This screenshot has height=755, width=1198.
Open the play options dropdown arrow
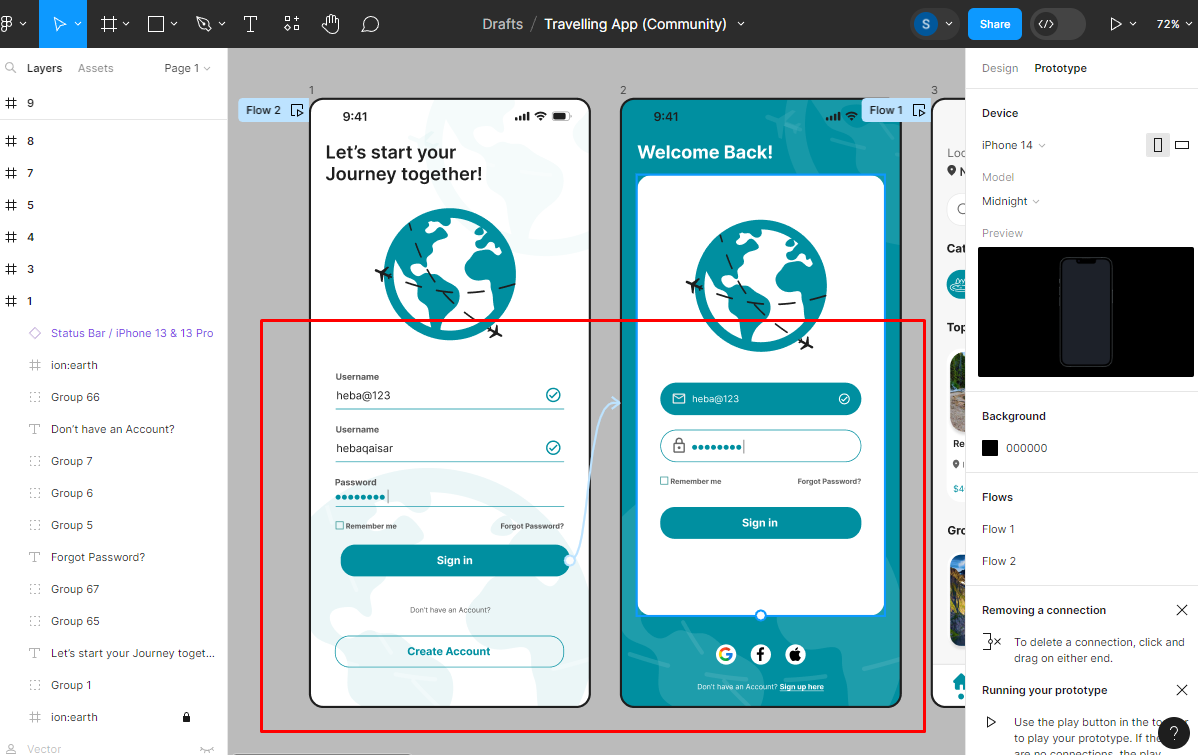pos(1133,24)
